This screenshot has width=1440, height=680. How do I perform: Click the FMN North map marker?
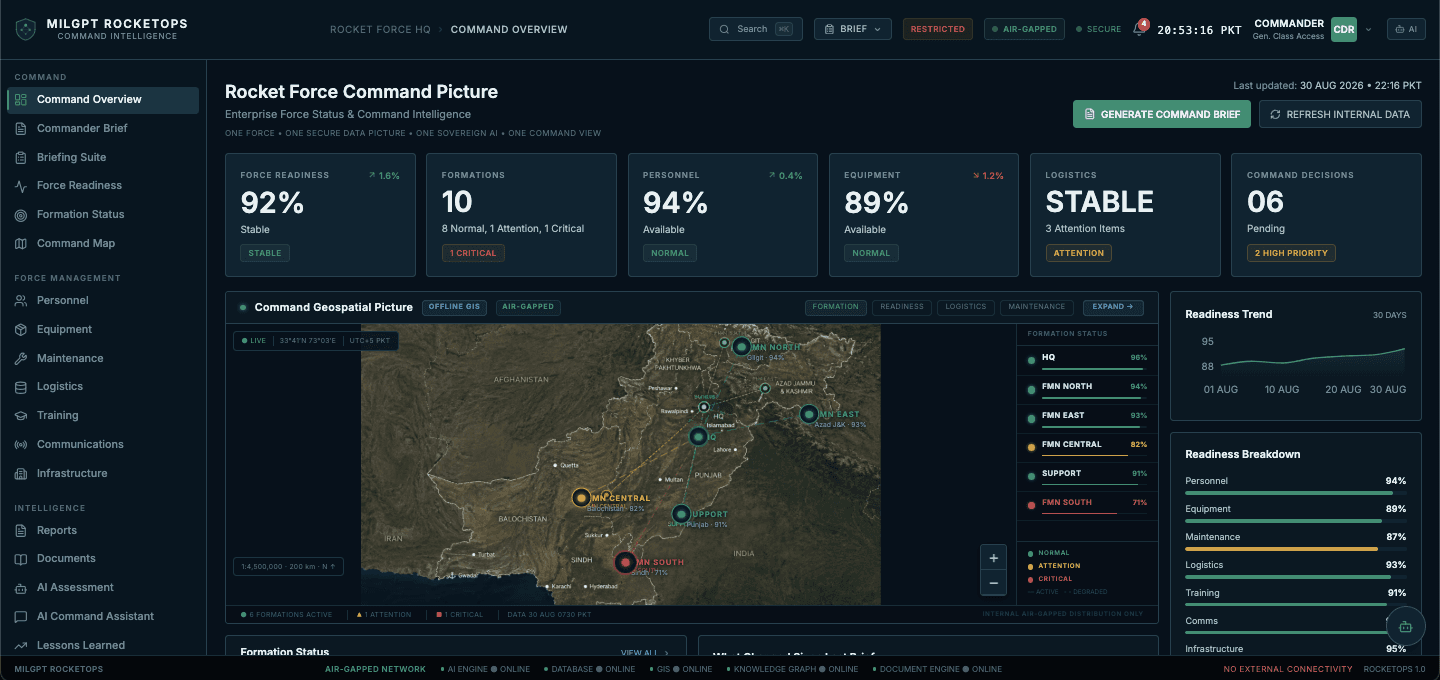[741, 347]
